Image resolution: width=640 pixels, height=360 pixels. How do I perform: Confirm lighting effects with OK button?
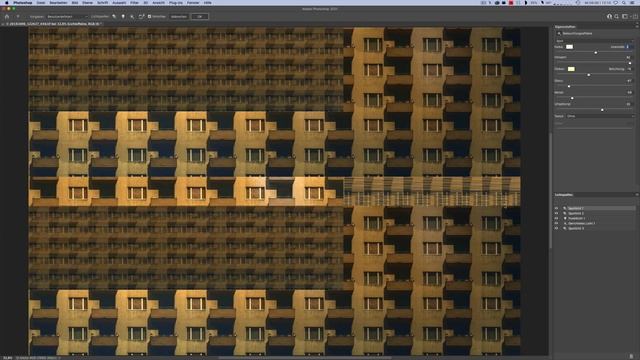pos(200,17)
